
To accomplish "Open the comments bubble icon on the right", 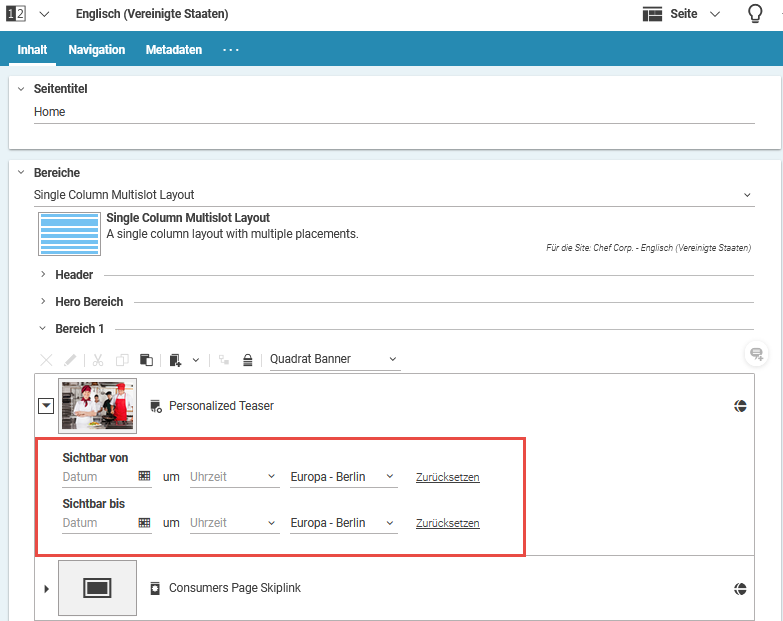I will (757, 354).
